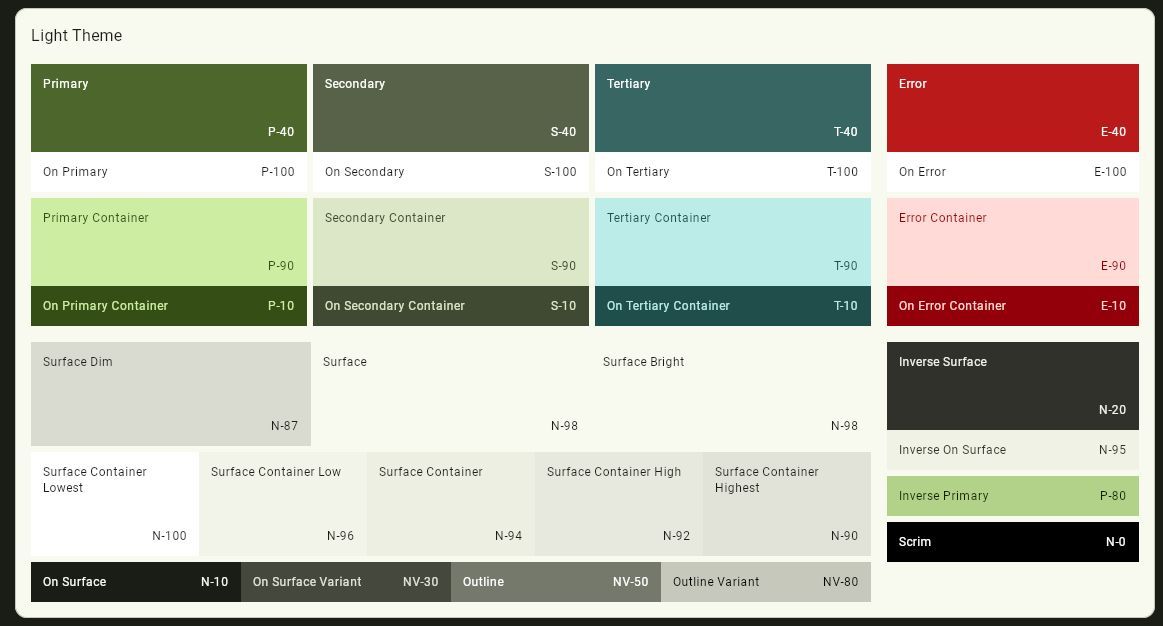Click the Light Theme heading
The width and height of the screenshot is (1163, 626).
point(76,36)
